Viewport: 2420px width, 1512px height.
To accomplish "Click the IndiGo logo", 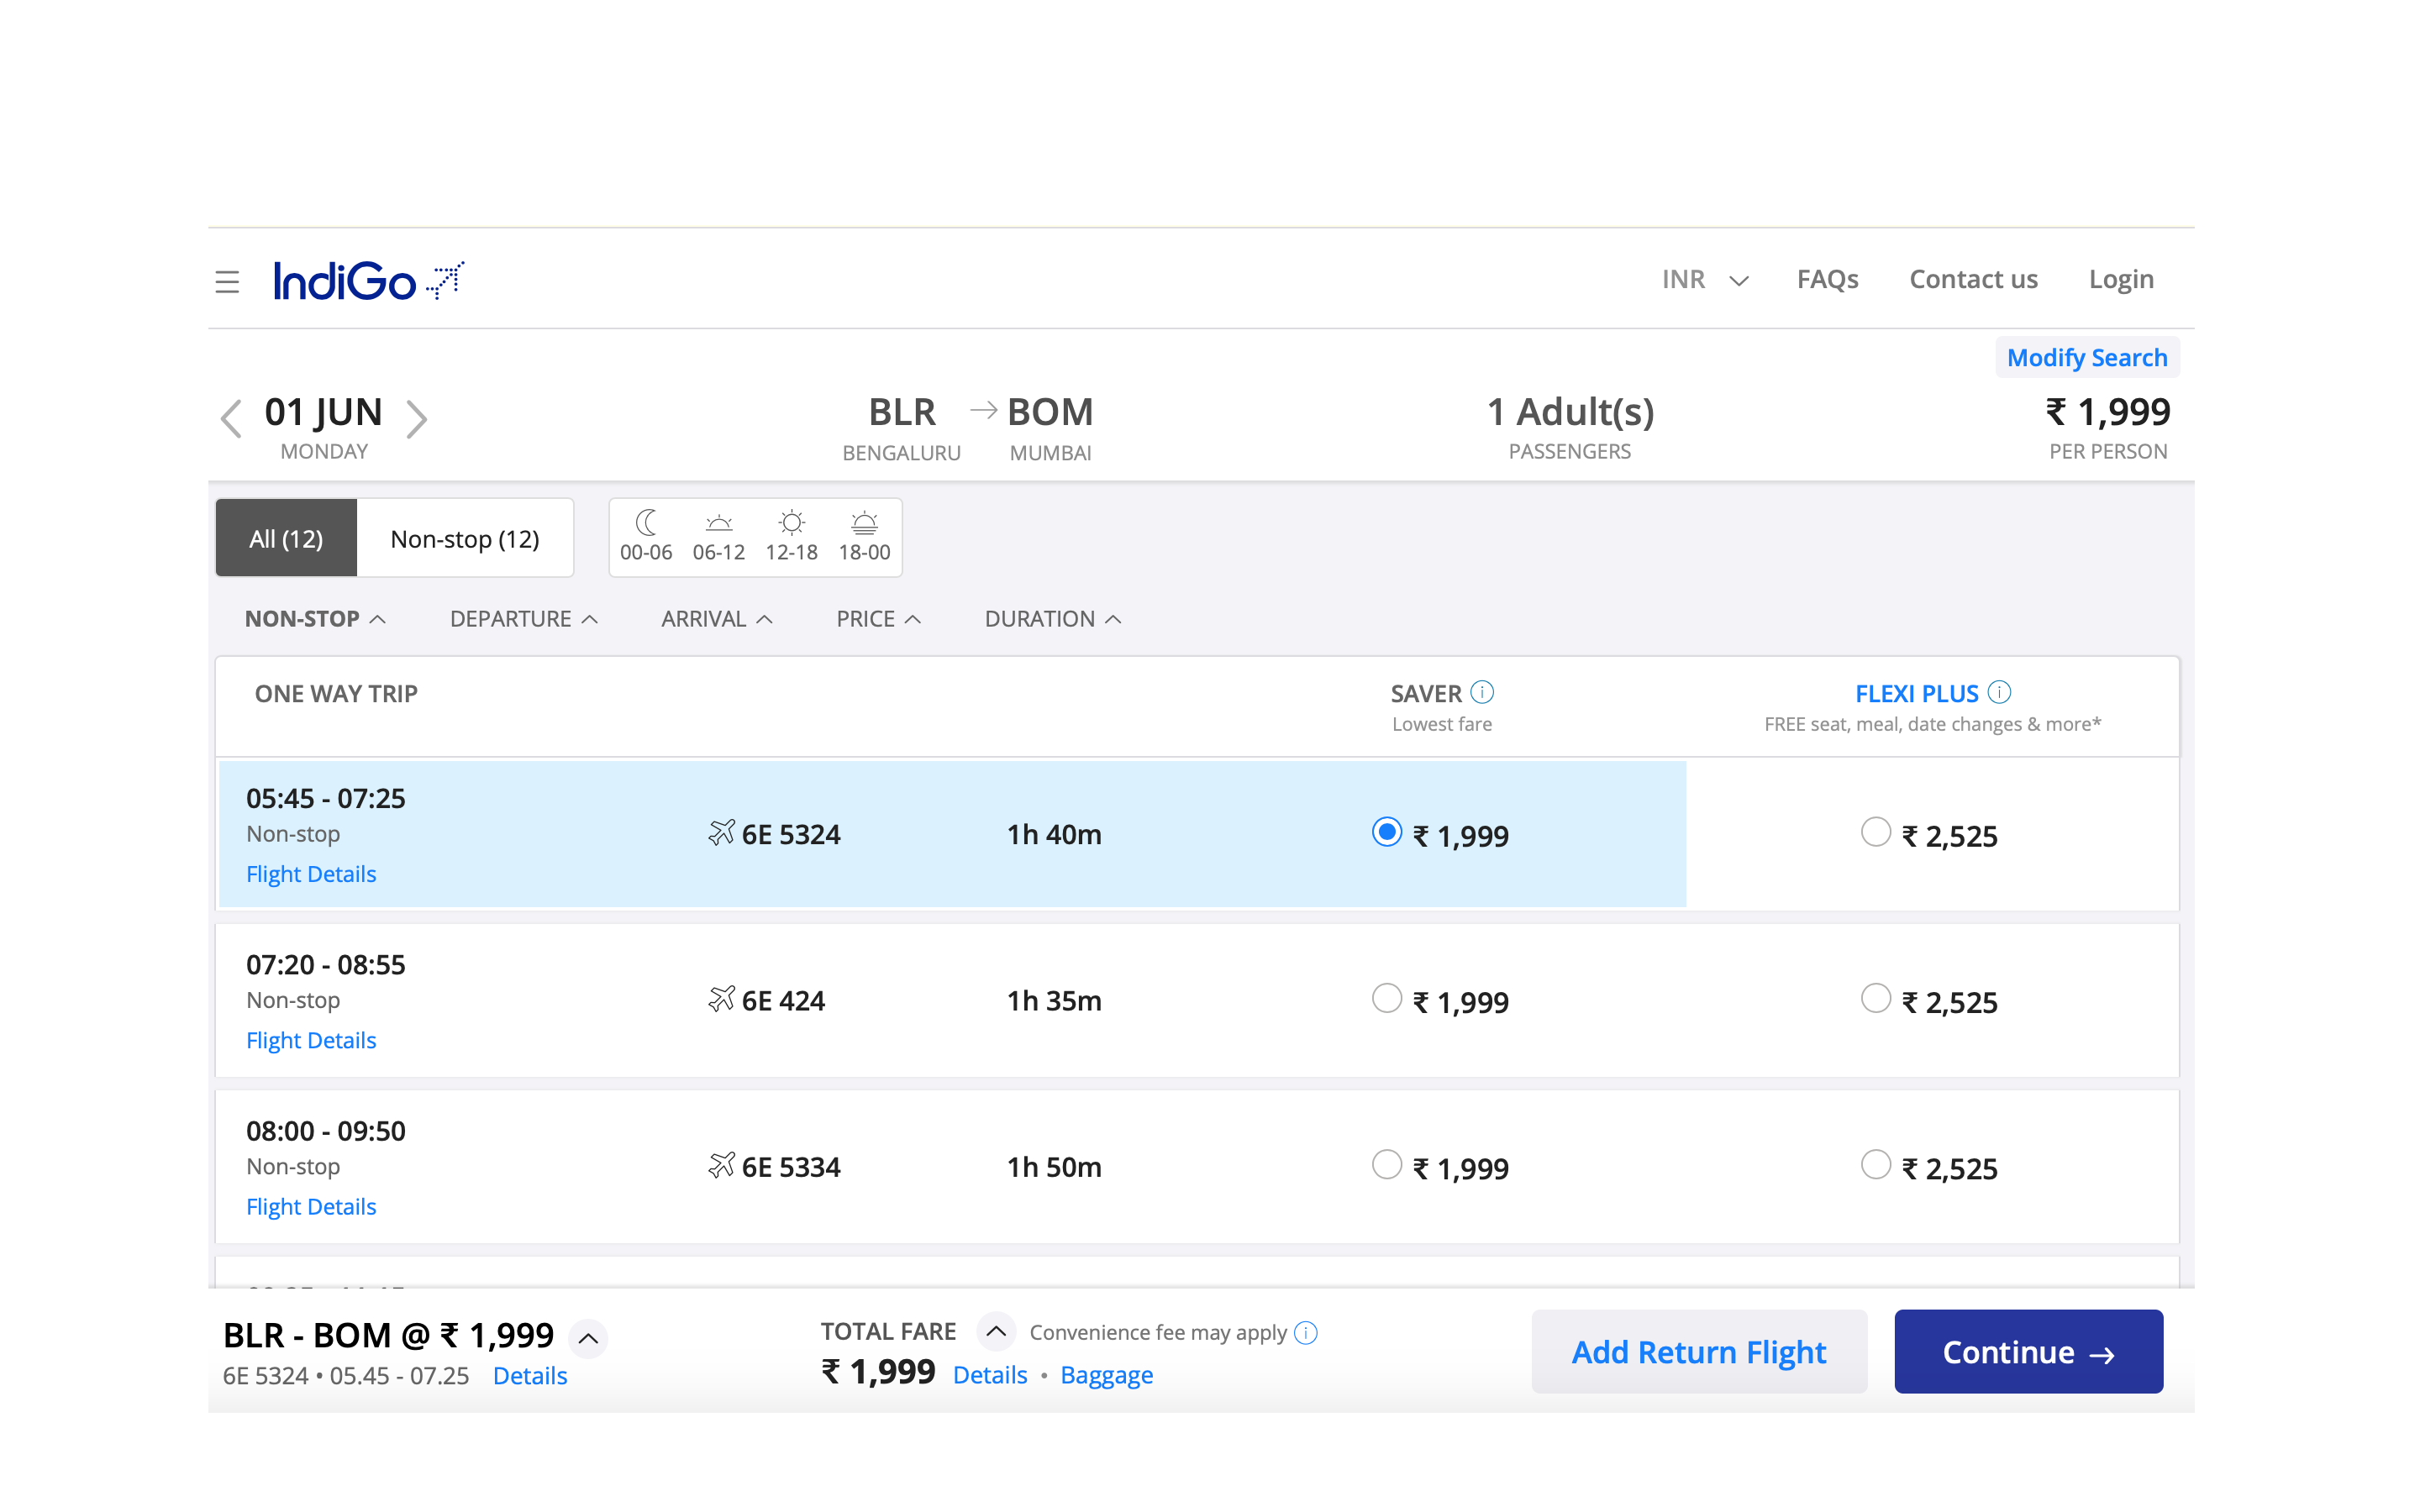I will (x=369, y=281).
